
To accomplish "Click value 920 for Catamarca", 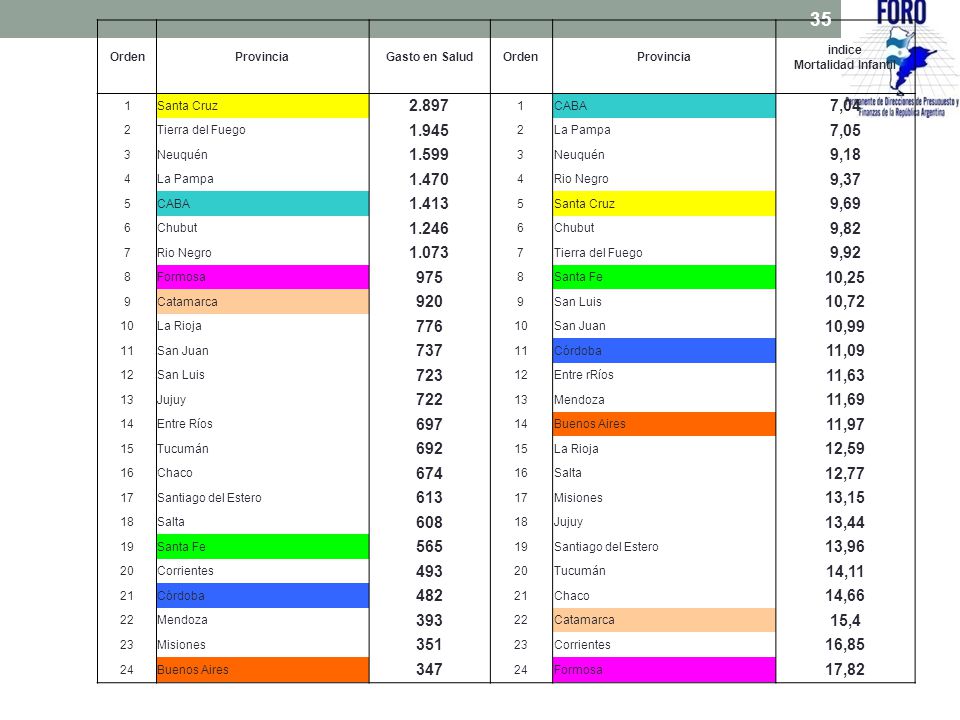I will tap(429, 301).
